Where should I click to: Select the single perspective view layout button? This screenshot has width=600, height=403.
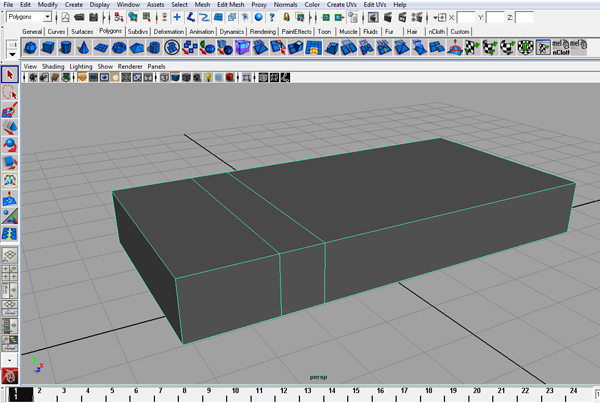tap(10, 255)
